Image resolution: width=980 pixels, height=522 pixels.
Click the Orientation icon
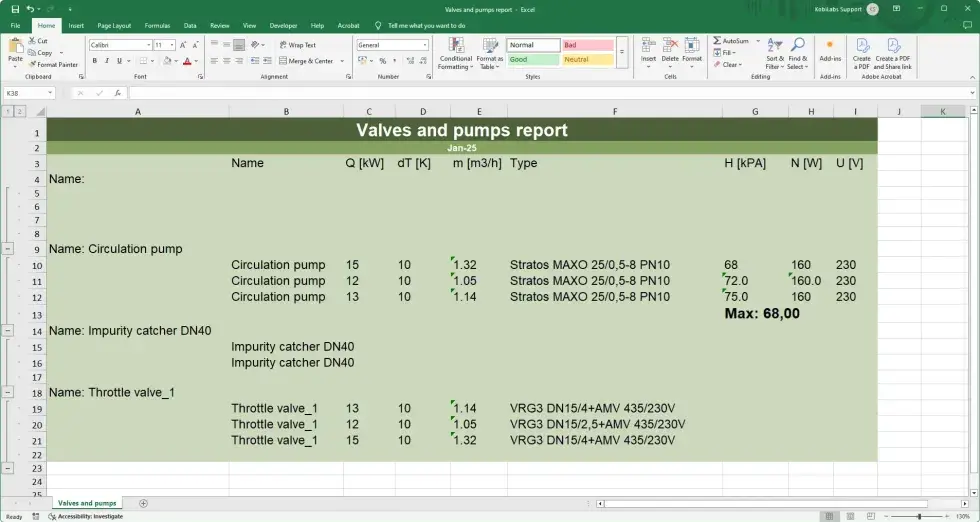256,45
